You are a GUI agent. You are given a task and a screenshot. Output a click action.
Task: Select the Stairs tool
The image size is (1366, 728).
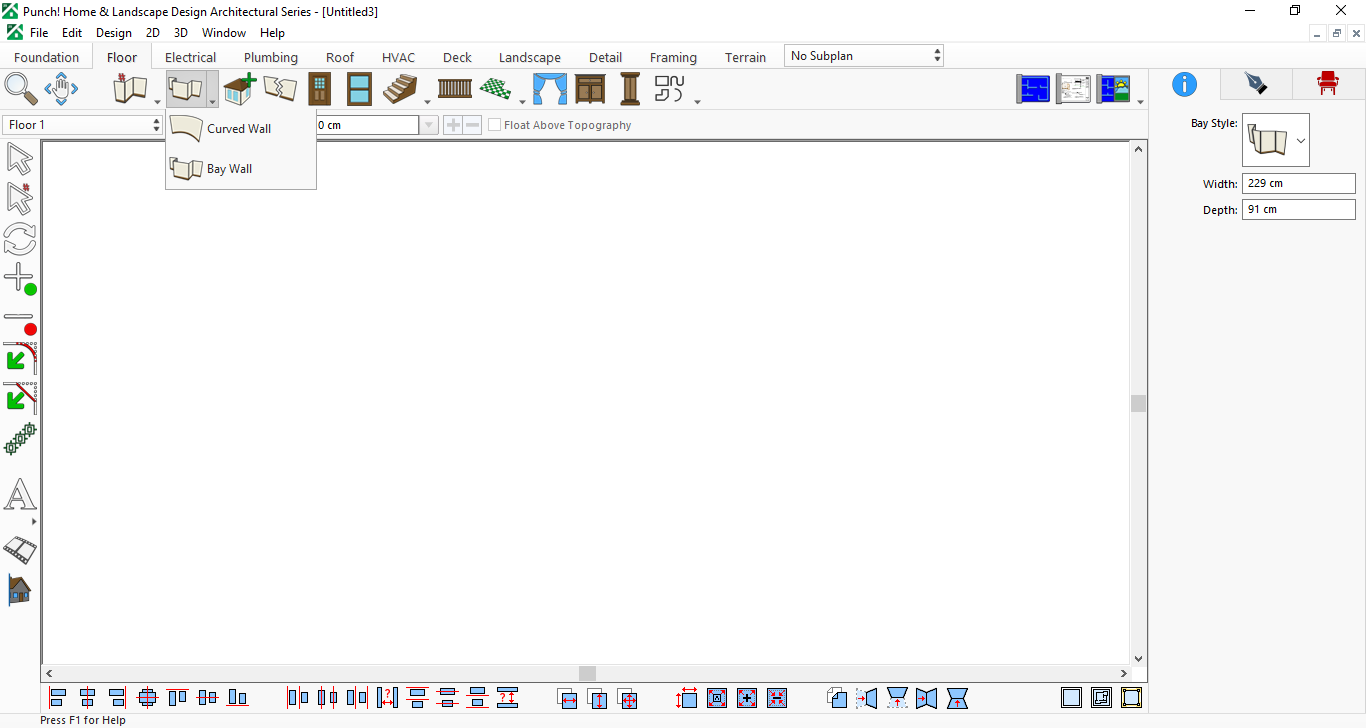(x=400, y=89)
